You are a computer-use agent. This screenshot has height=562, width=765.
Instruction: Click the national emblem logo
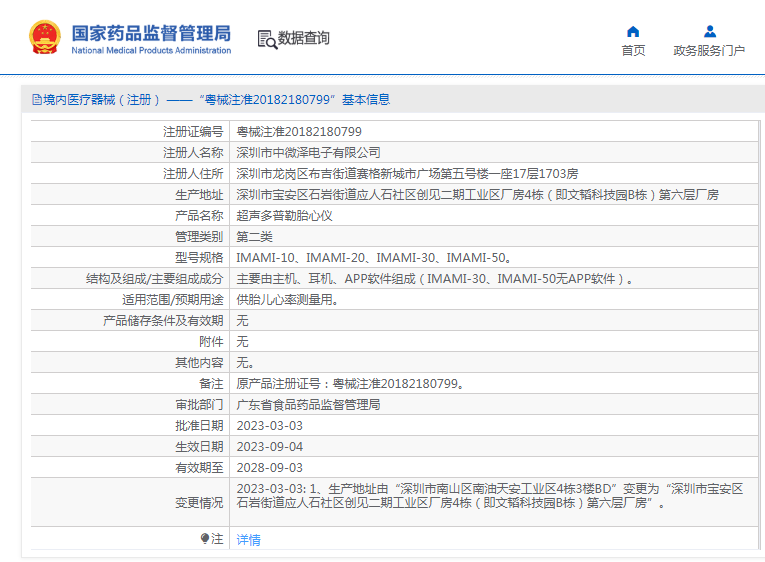[45, 37]
